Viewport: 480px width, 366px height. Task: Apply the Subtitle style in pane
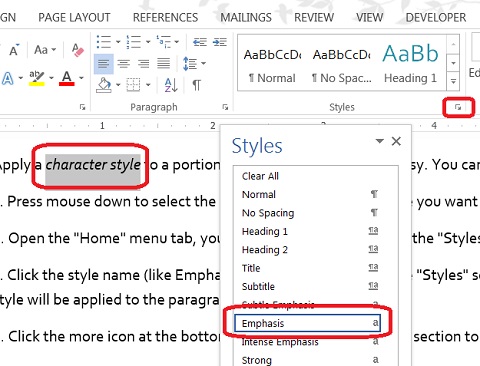[316, 286]
